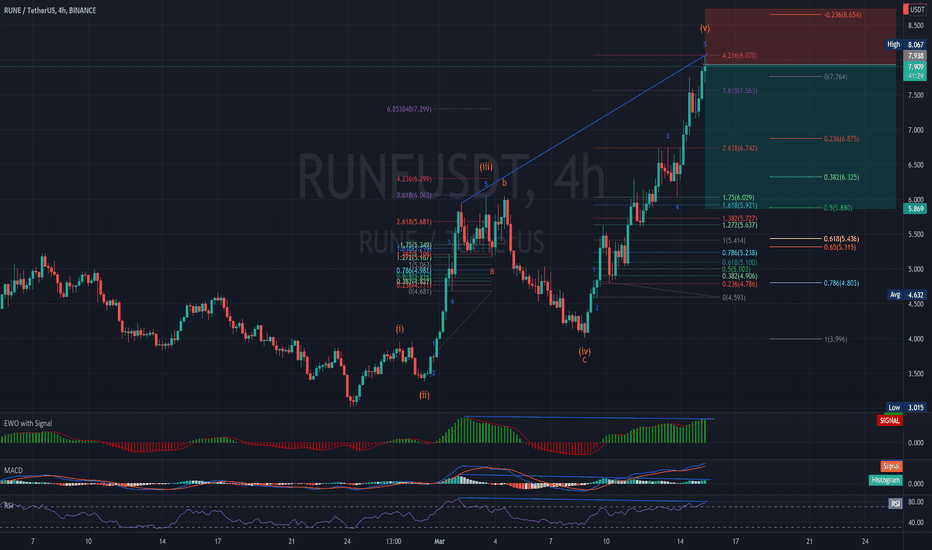932x550 pixels.
Task: Click the 0.786(4.803) retracement label
Action: [x=841, y=284]
